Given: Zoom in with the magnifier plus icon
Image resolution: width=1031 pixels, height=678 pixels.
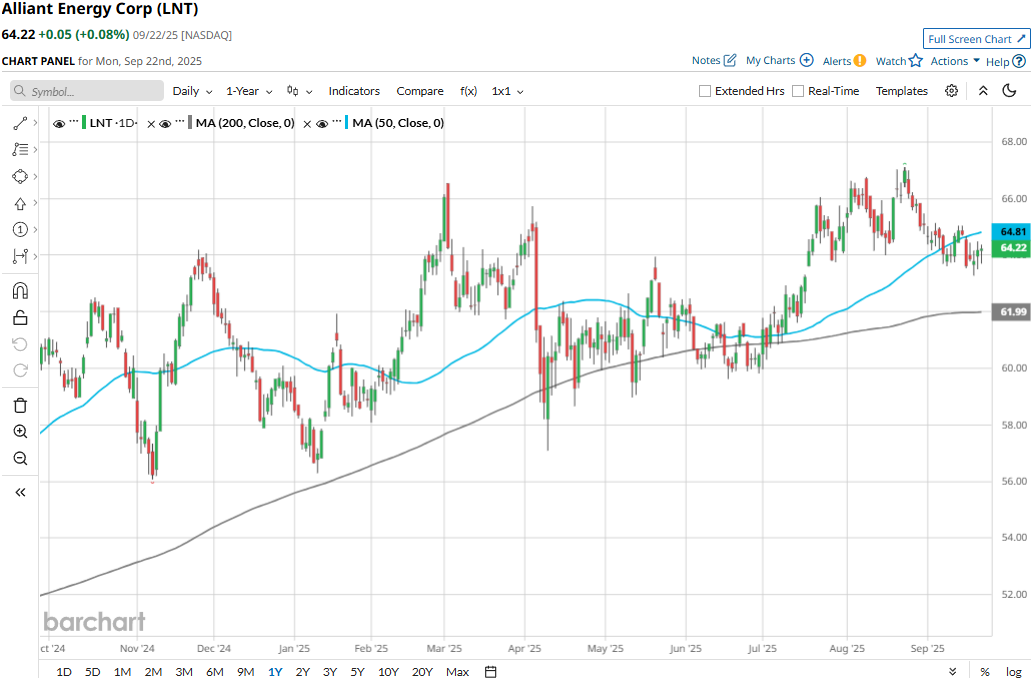Looking at the screenshot, I should (x=20, y=432).
